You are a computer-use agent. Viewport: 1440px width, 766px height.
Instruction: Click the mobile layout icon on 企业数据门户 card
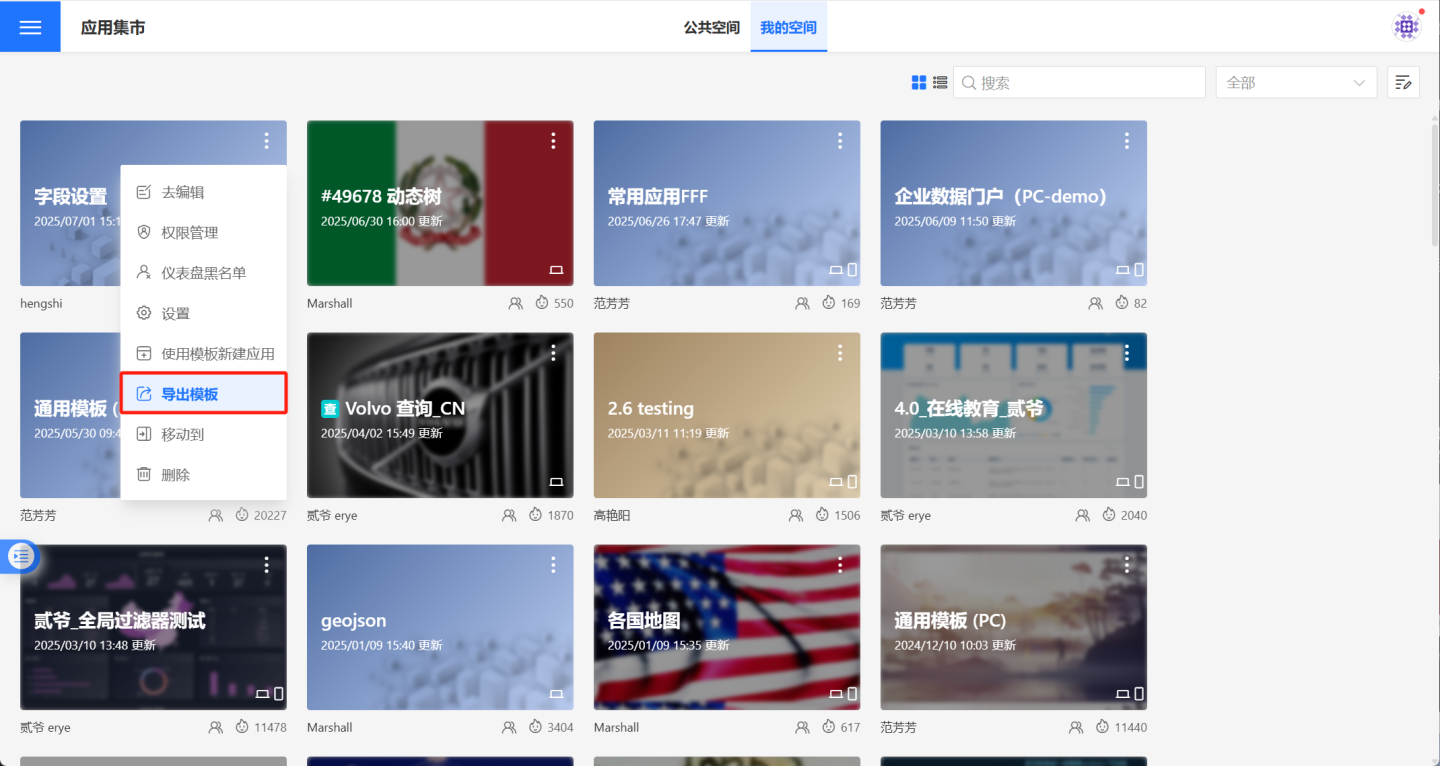[x=1139, y=270]
